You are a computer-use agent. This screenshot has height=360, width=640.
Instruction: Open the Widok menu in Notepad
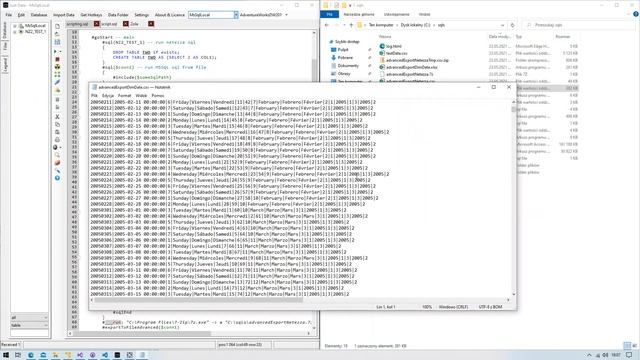coord(141,96)
